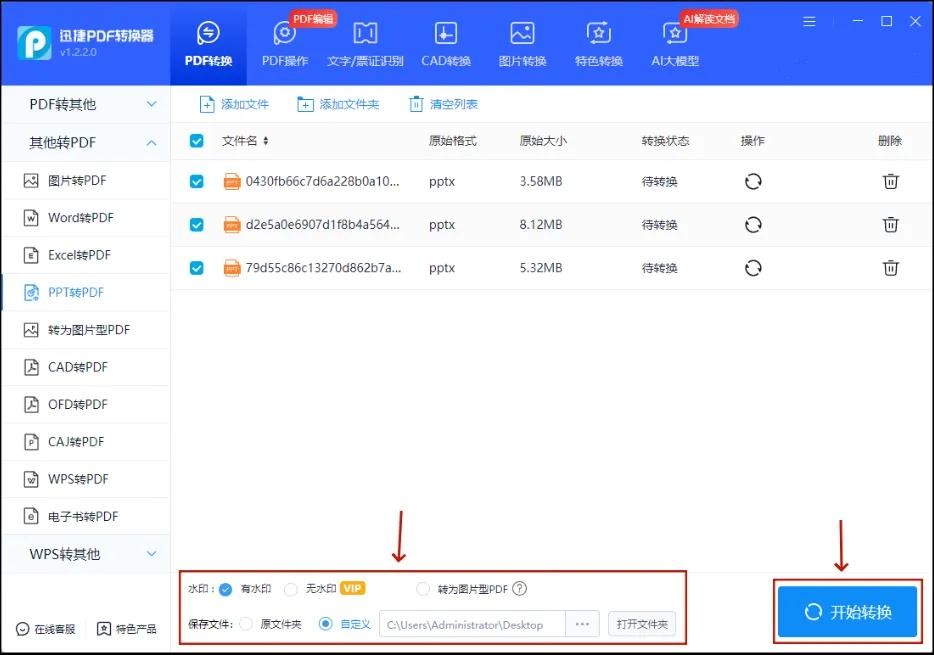
Task: Uncheck the d2e5a0e6907d1f8b4a564 file checkbox
Action: click(x=197, y=225)
